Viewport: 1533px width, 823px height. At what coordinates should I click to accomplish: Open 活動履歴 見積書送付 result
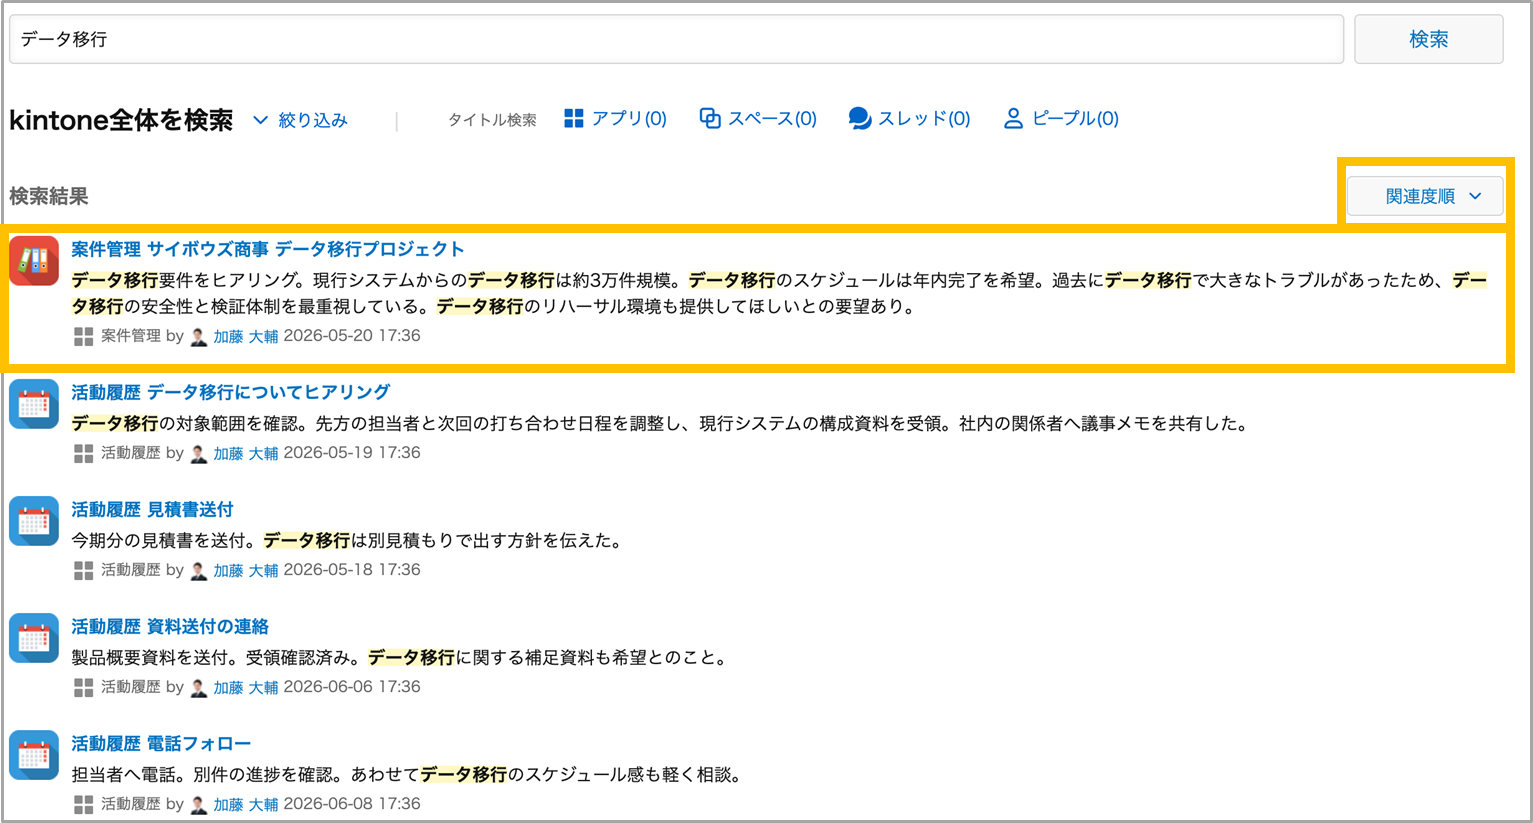[x=152, y=509]
